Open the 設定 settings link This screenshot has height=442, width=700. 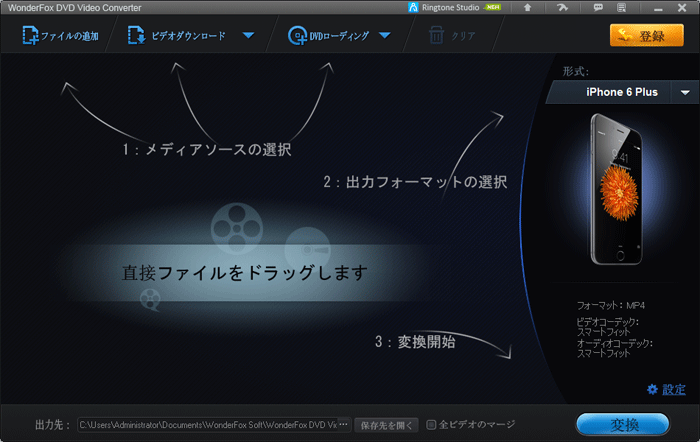[674, 390]
